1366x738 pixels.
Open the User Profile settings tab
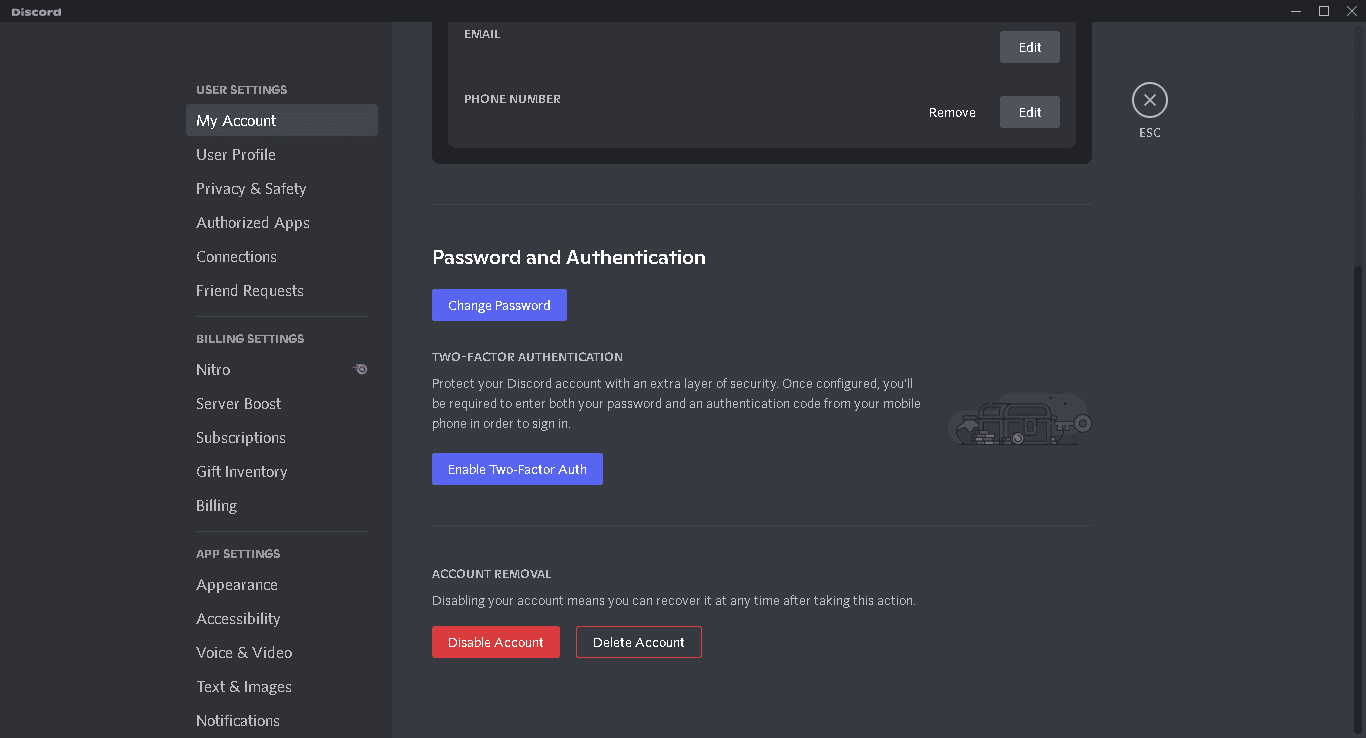click(236, 155)
